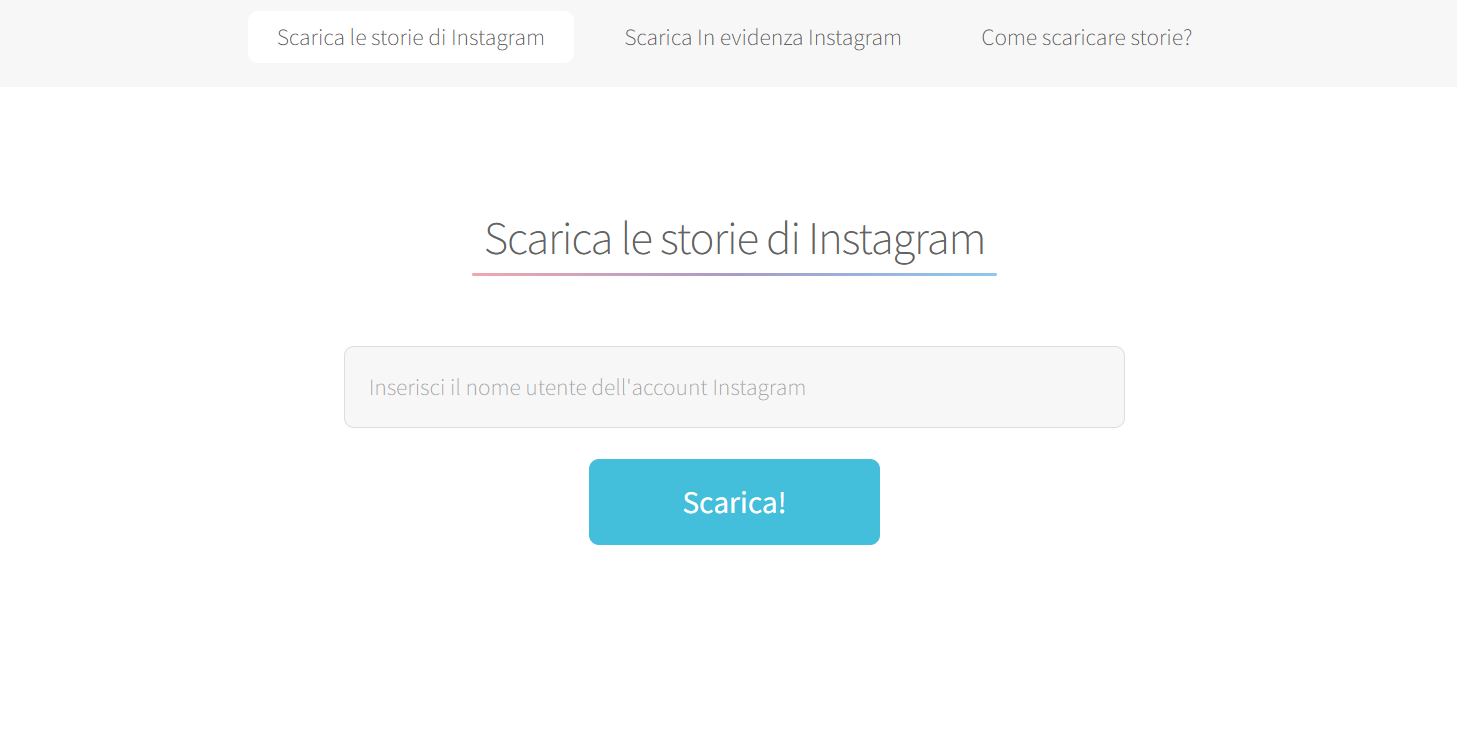The height and width of the screenshot is (733, 1457).
Task: Open the 'Scarica le storie di Instagram' tab
Action: pos(411,37)
